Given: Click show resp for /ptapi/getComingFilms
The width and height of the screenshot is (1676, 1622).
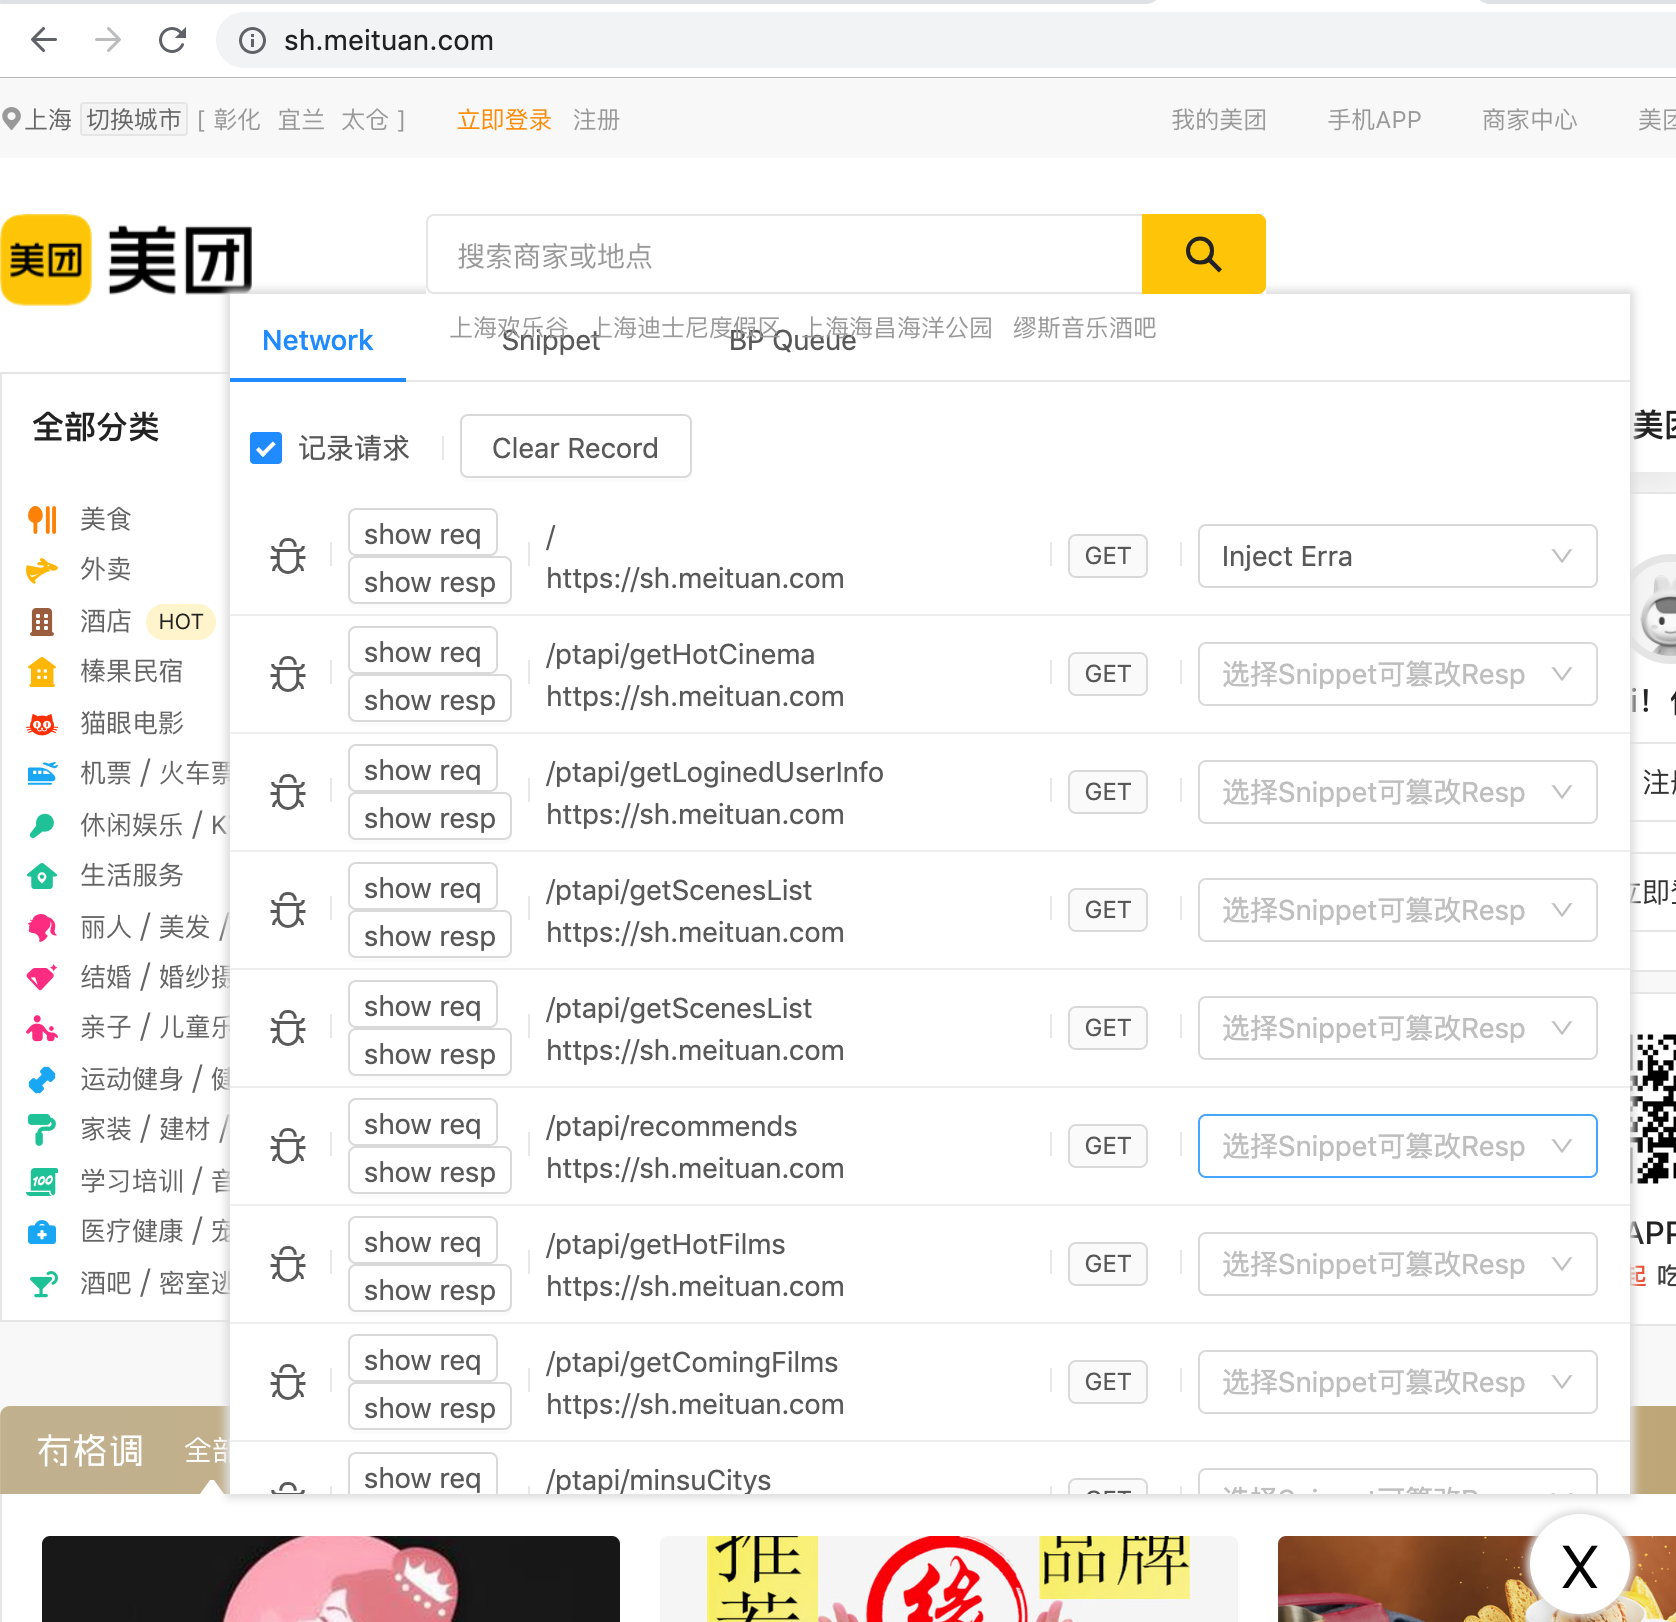Looking at the screenshot, I should click(429, 1408).
